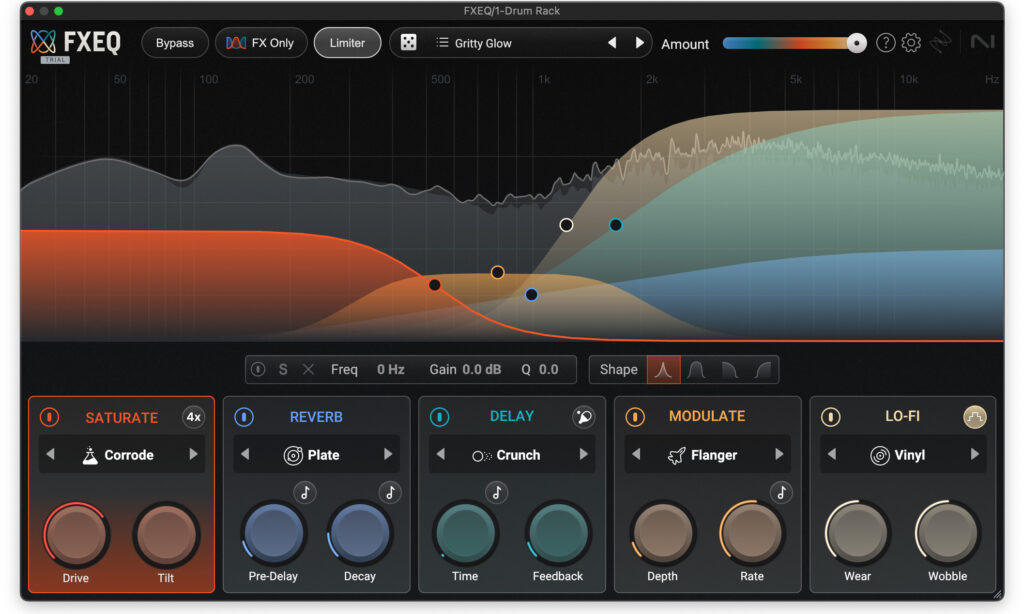Click the Gain 0.0 dB value
The height and width of the screenshot is (614, 1024).
coord(481,370)
